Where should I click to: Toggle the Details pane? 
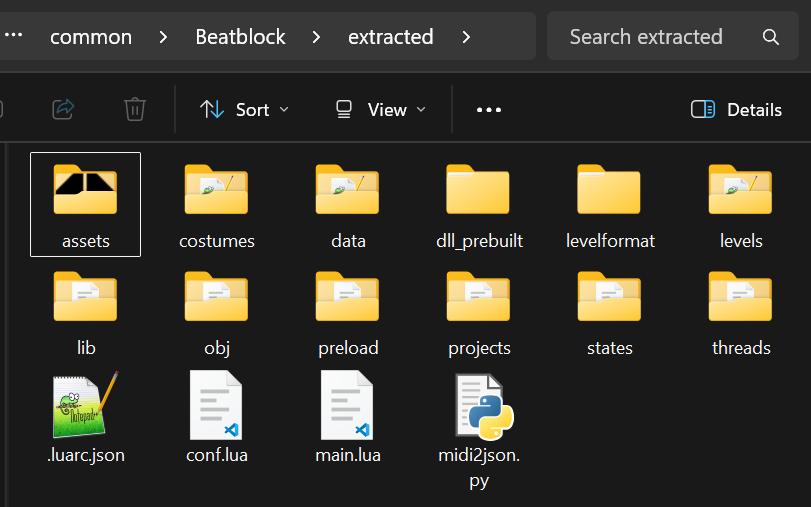tap(736, 110)
